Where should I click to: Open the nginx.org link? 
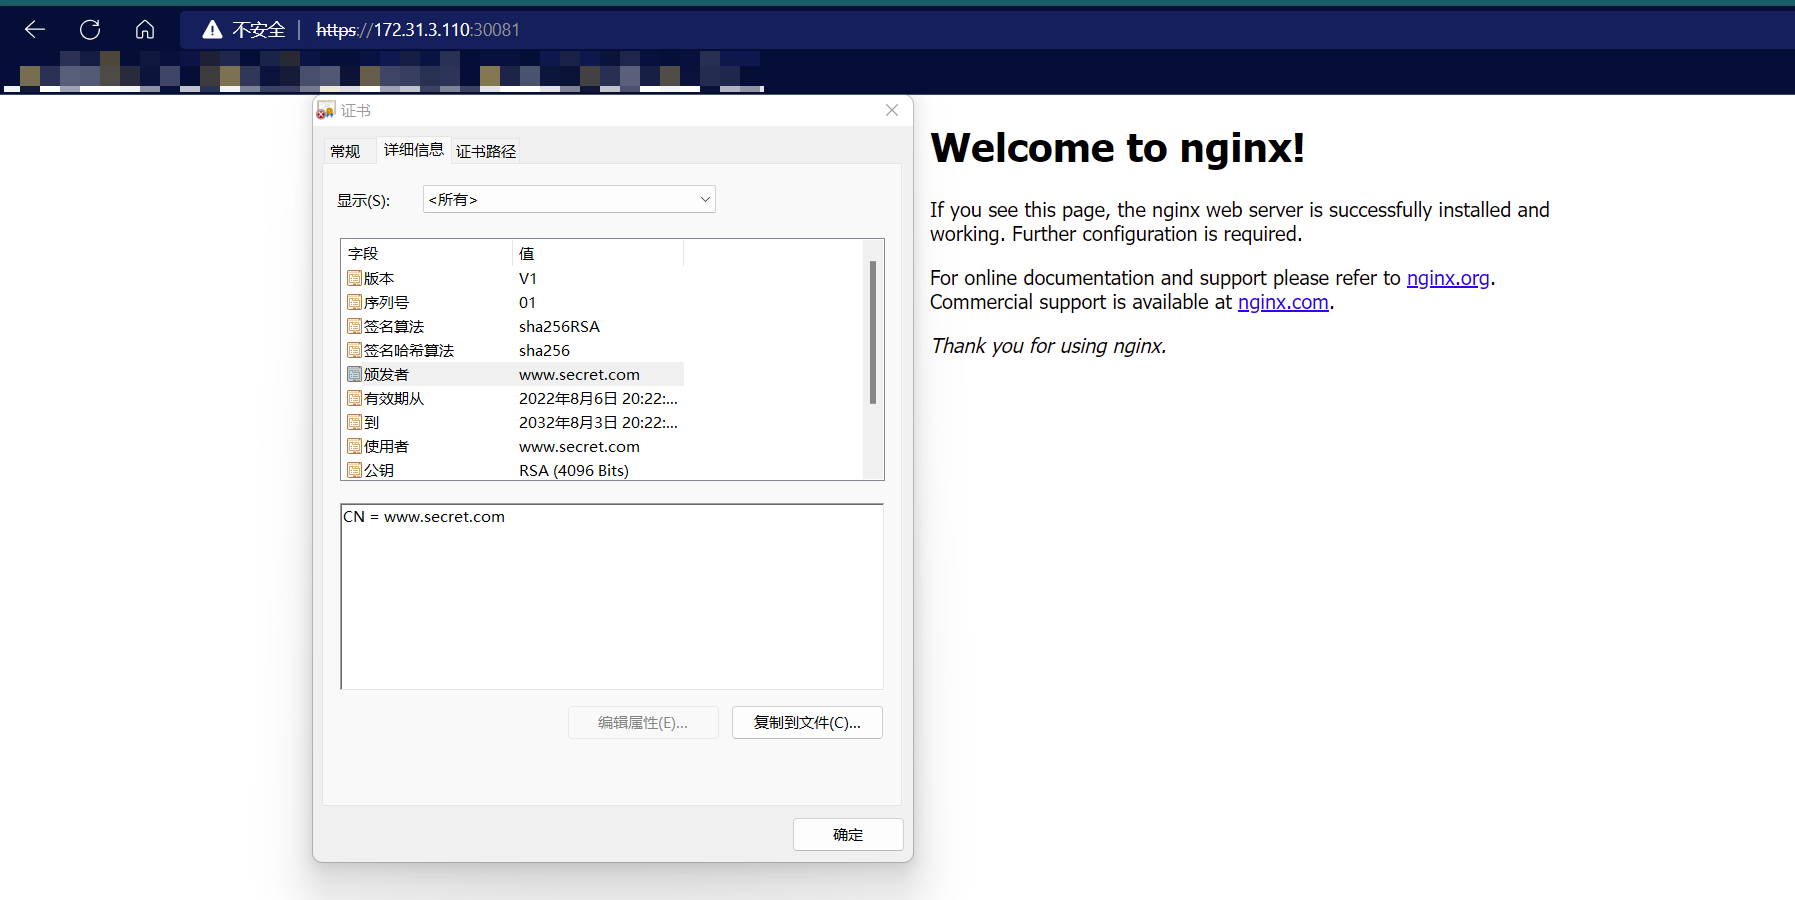click(1448, 278)
